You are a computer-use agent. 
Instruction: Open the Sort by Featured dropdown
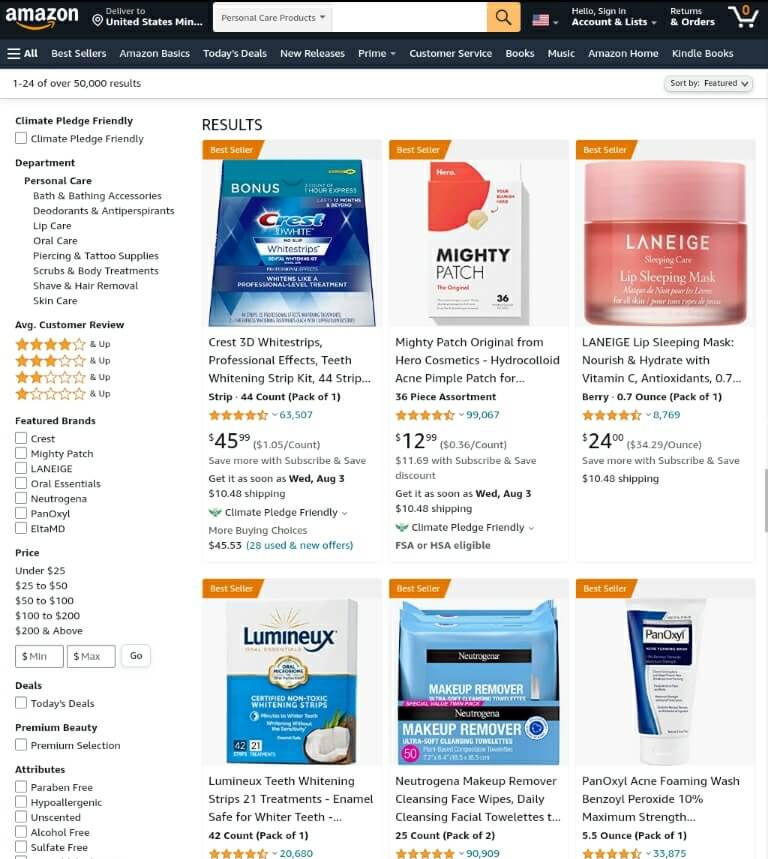click(x=708, y=83)
